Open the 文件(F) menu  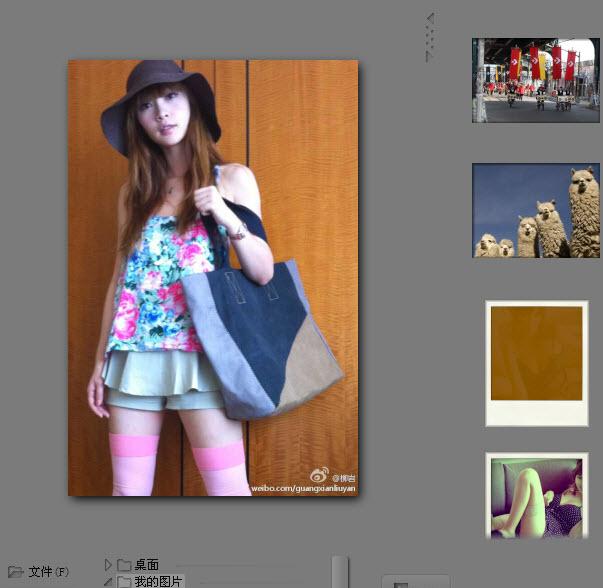tap(49, 572)
